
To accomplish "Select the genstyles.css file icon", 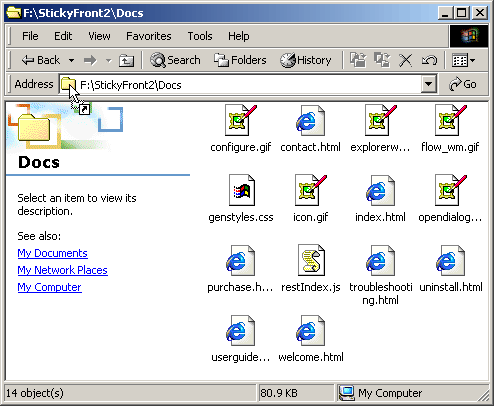I will point(242,190).
